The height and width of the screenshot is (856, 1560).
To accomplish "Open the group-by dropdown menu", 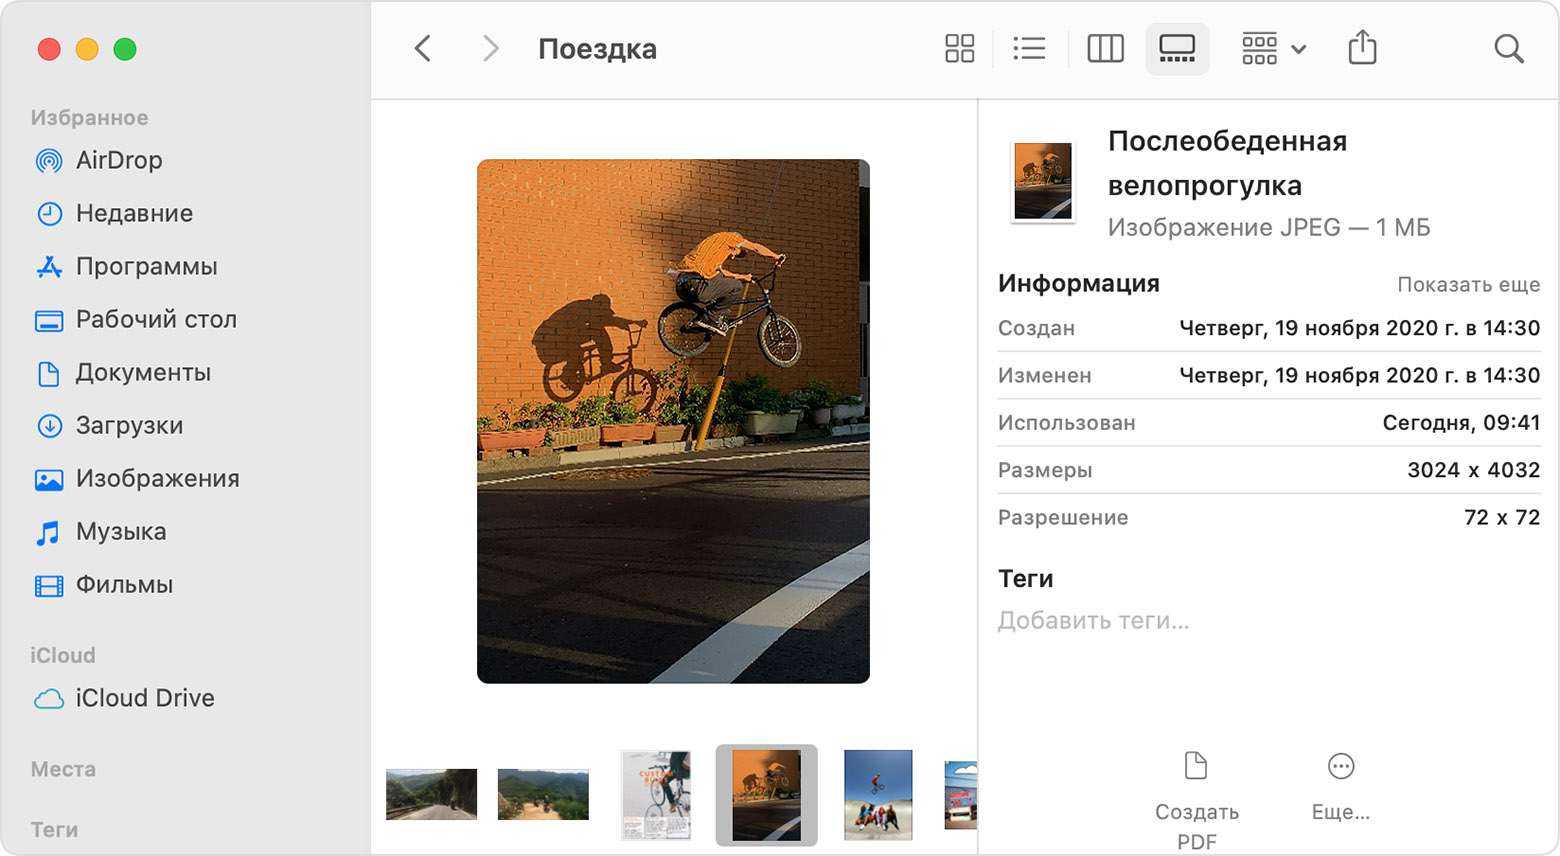I will pos(1273,48).
